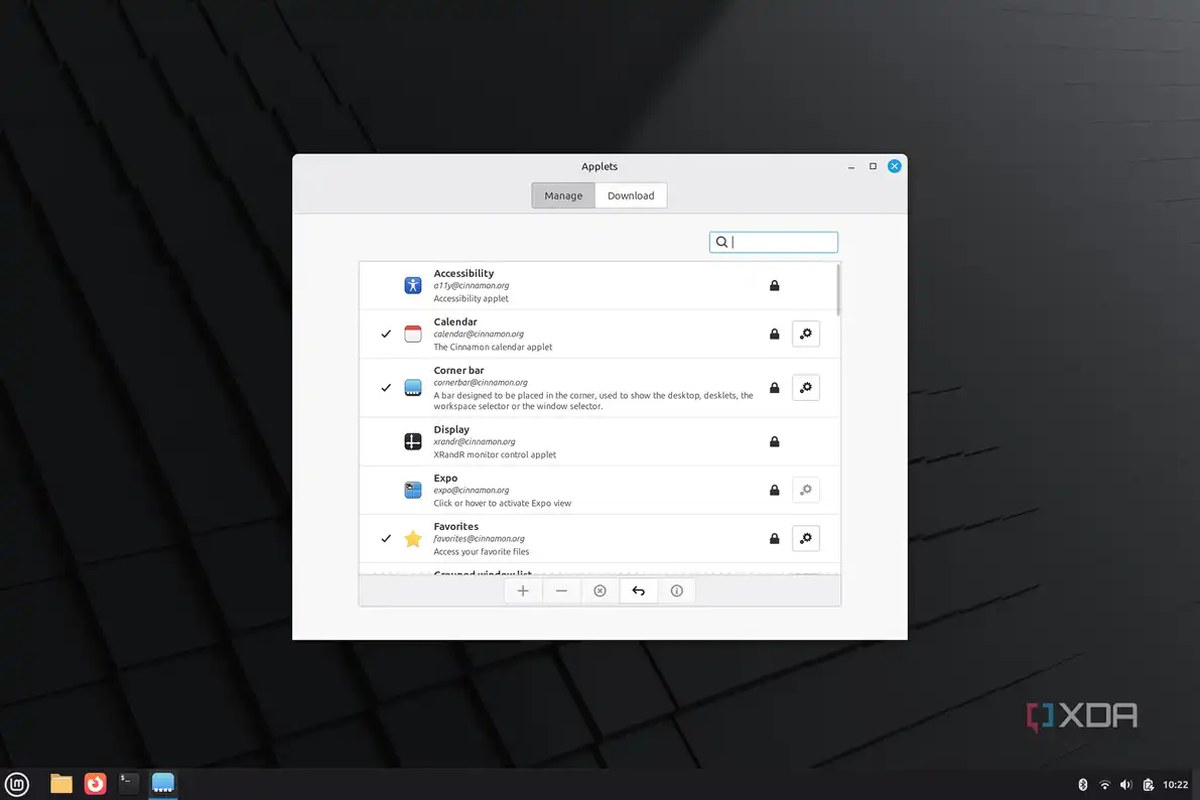Open the Files manager in panel

click(61, 784)
